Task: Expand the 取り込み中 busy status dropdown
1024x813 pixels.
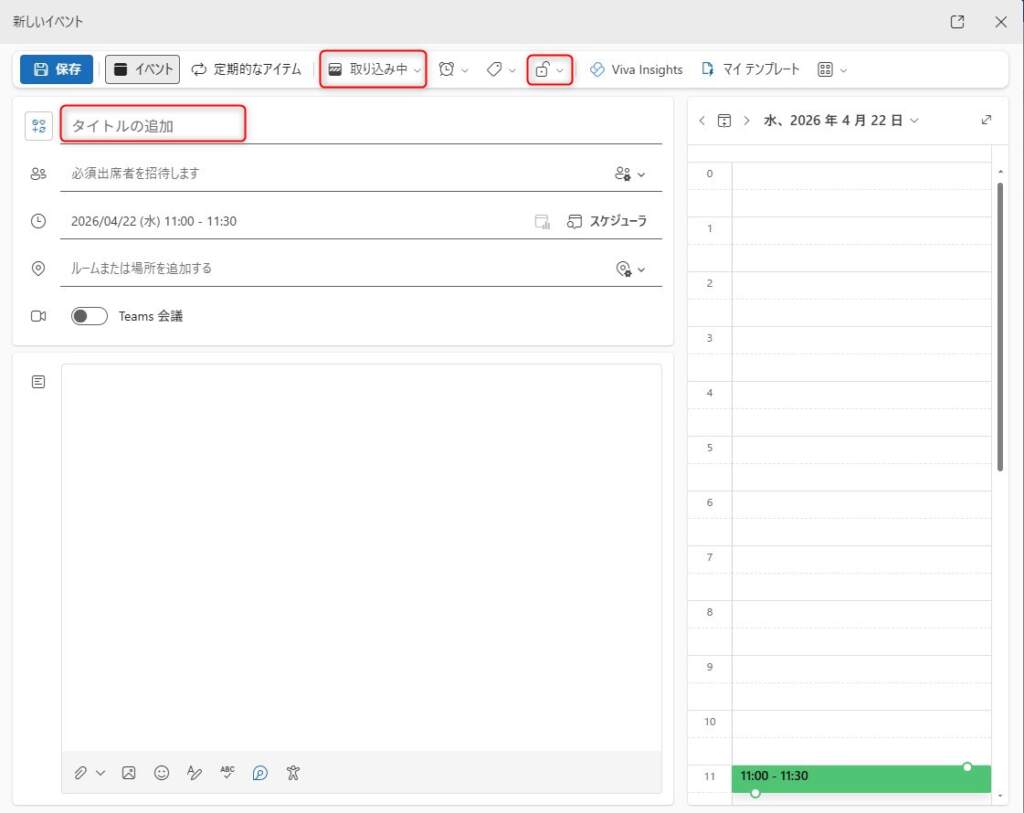Action: [x=374, y=69]
